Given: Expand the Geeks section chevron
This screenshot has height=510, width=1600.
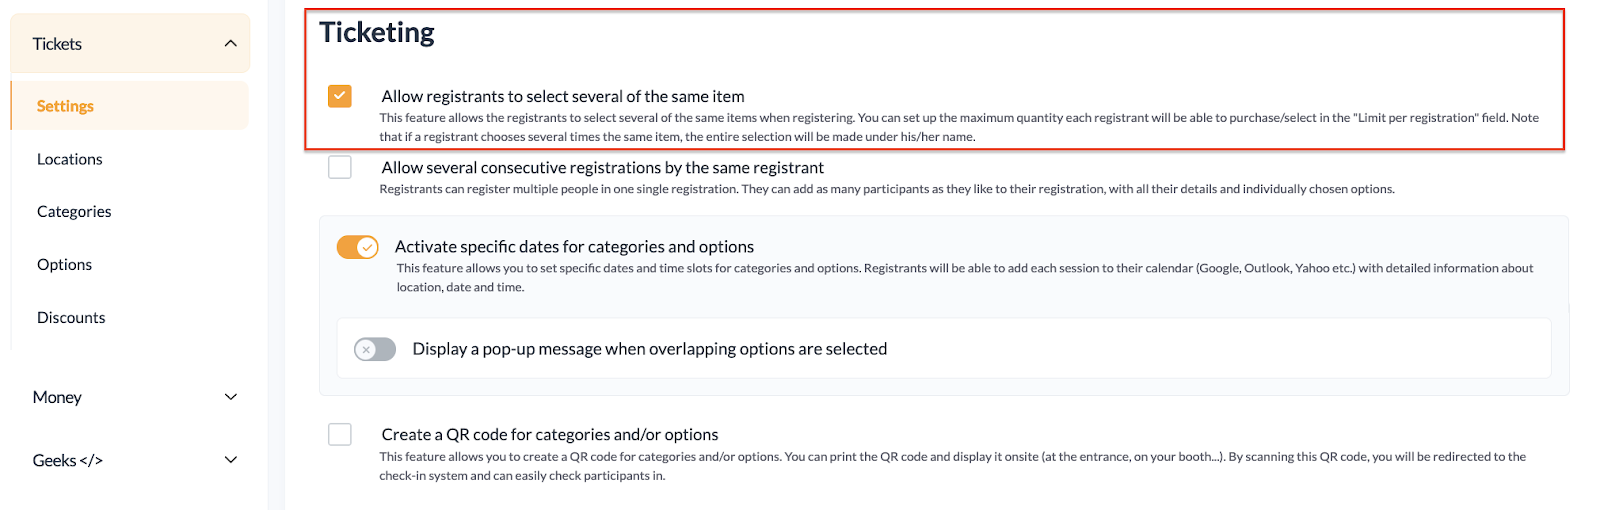Looking at the screenshot, I should tap(231, 460).
